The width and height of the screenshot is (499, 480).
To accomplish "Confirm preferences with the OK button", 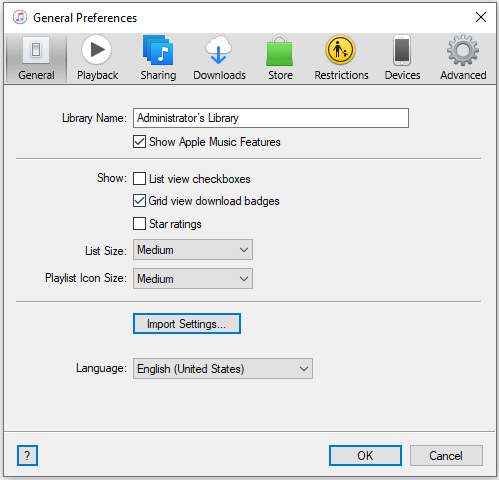I will coord(365,455).
